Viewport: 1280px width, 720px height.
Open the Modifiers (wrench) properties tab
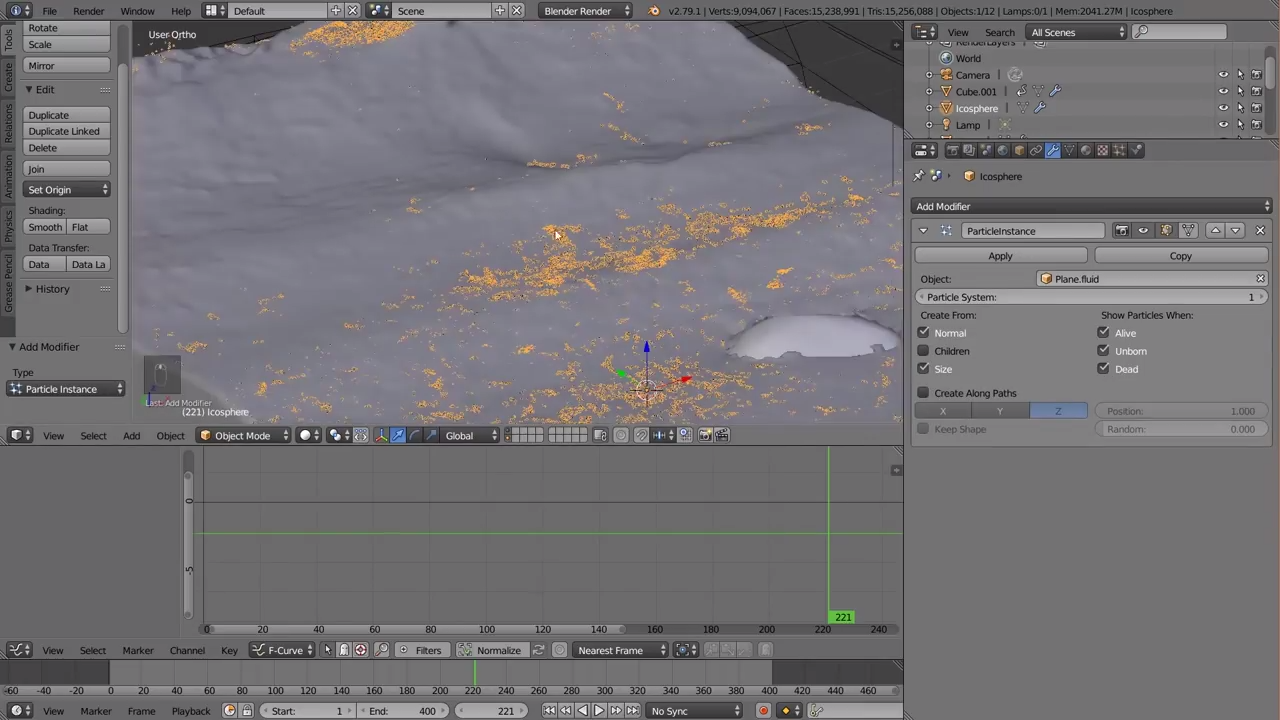(x=1053, y=150)
